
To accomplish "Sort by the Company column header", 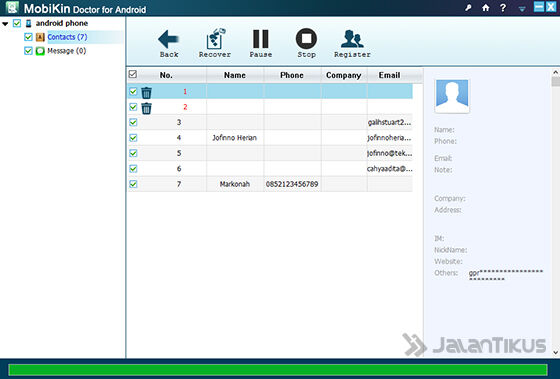I will (x=344, y=75).
